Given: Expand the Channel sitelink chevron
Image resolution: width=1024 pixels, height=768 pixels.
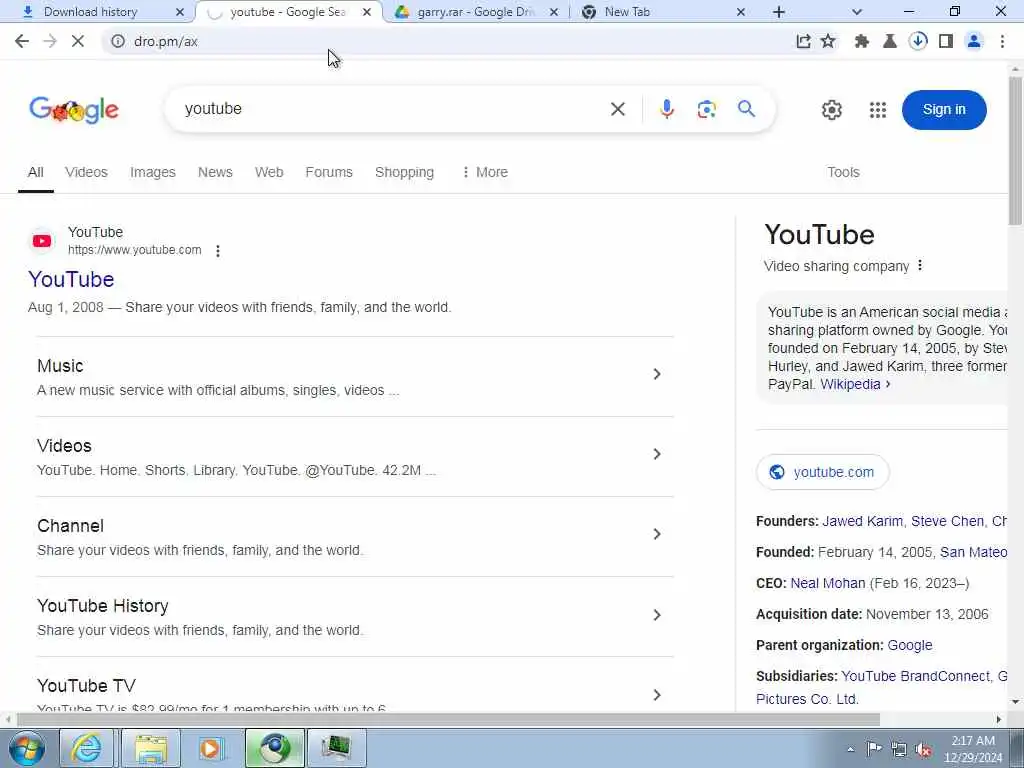Looking at the screenshot, I should click(x=657, y=534).
